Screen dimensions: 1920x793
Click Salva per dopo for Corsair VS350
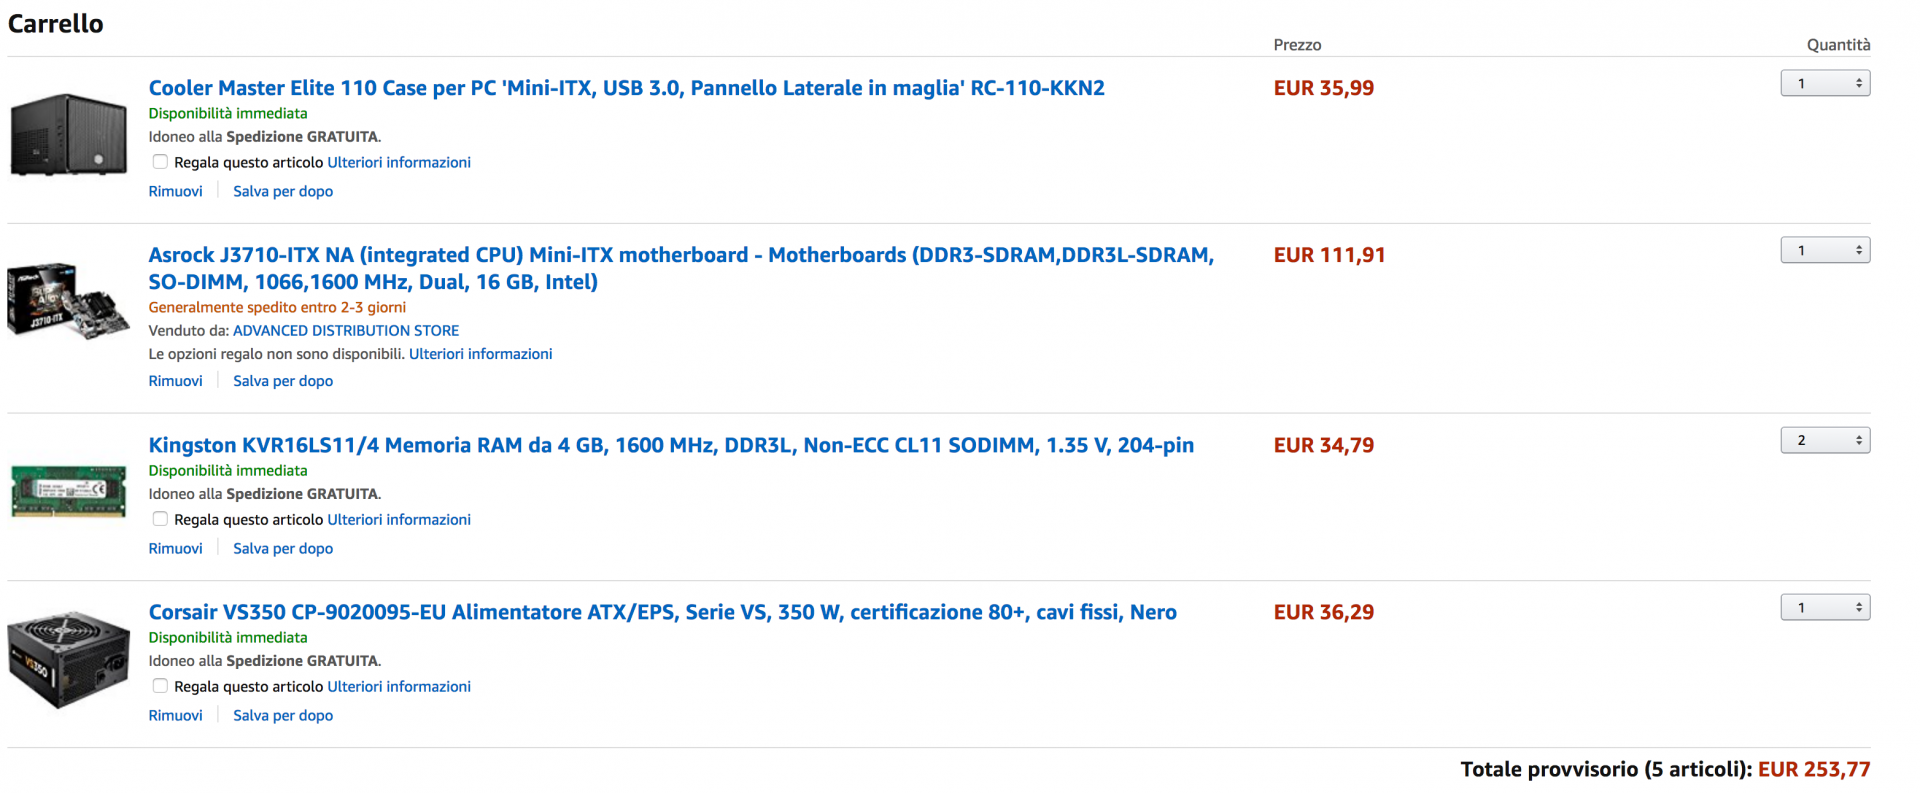283,715
